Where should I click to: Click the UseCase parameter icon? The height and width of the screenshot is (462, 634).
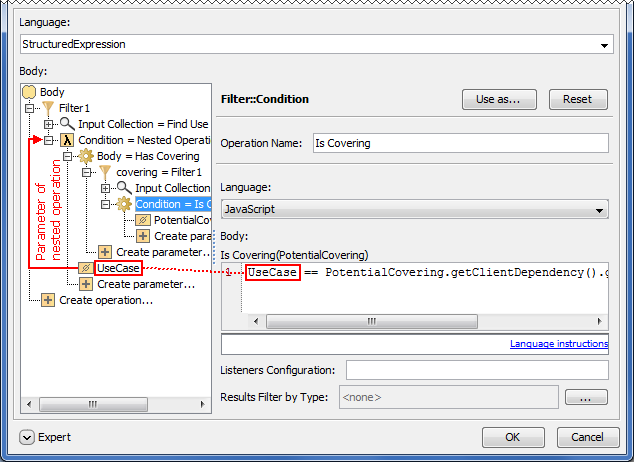[86, 268]
